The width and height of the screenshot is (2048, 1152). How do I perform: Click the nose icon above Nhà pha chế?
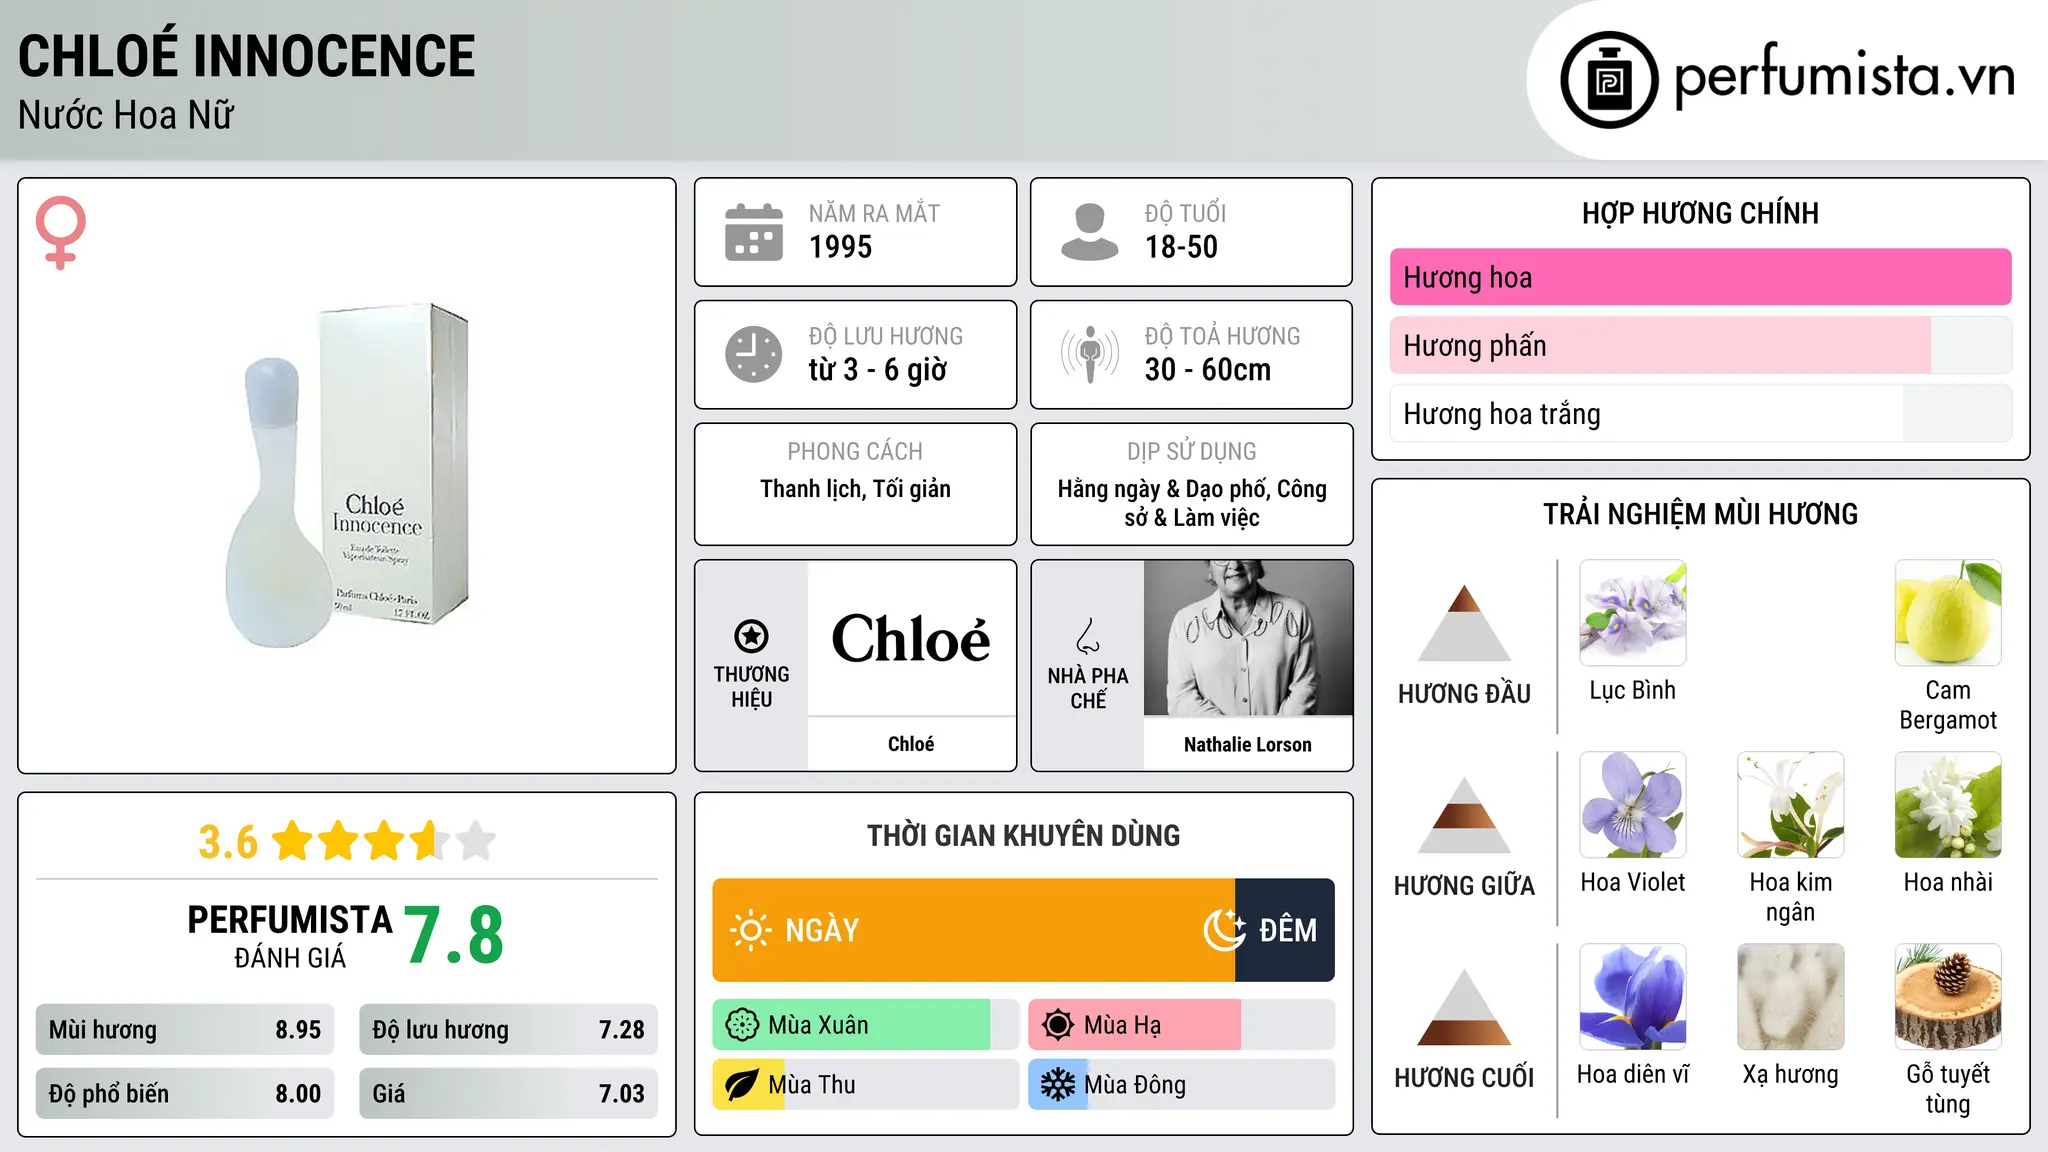pos(1088,635)
